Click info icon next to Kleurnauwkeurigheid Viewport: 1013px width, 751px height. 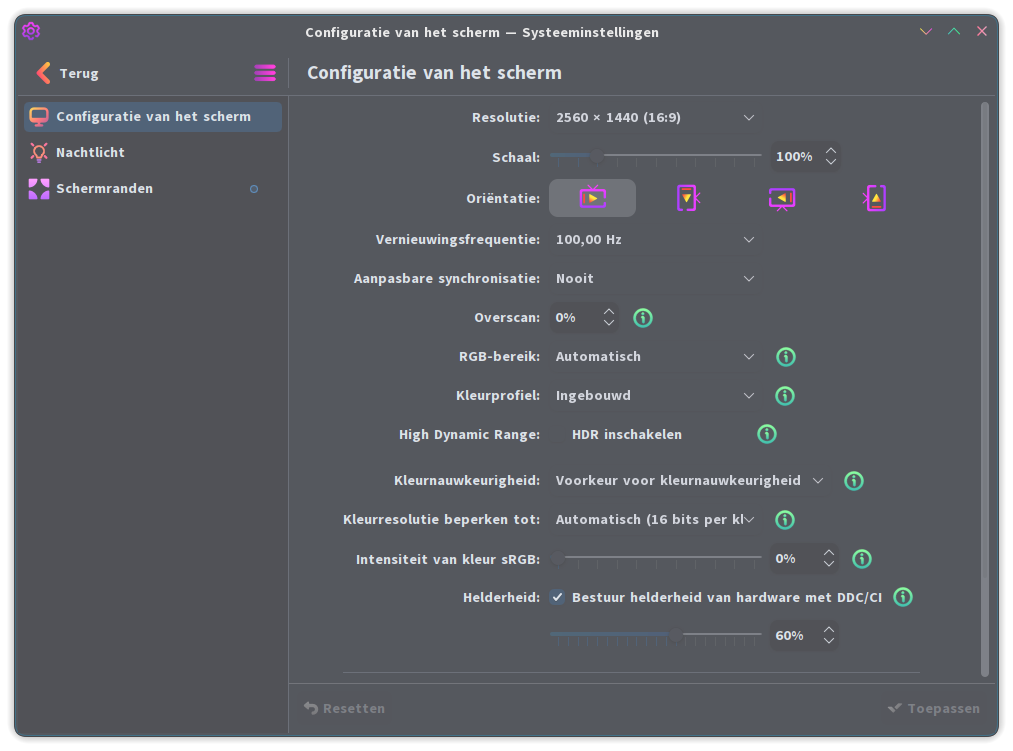tap(853, 480)
